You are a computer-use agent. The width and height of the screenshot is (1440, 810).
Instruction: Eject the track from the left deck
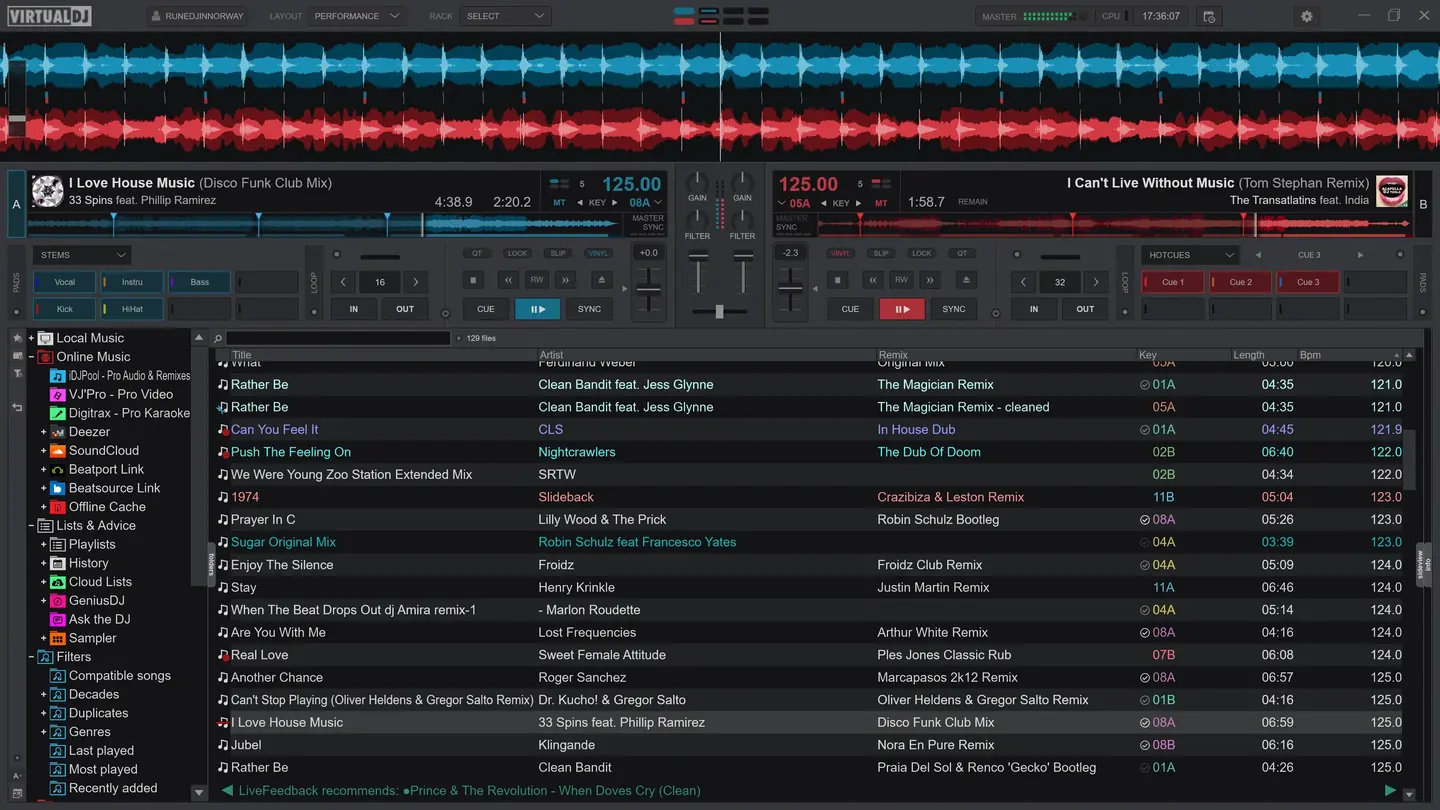pyautogui.click(x=601, y=281)
